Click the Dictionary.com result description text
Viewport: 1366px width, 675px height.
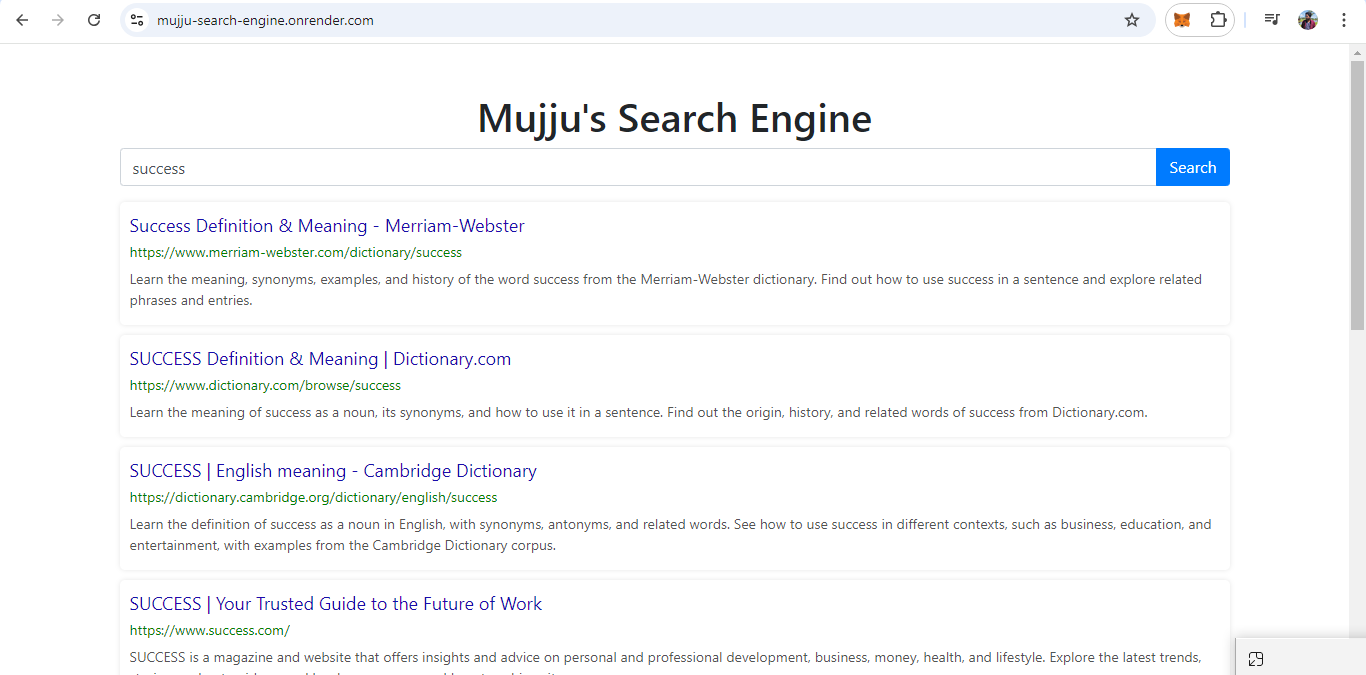[x=639, y=412]
